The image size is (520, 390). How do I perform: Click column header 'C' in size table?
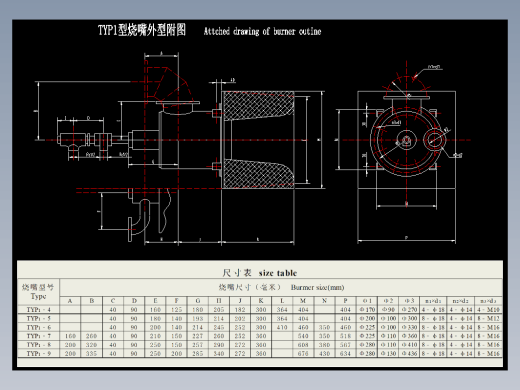pos(113,301)
